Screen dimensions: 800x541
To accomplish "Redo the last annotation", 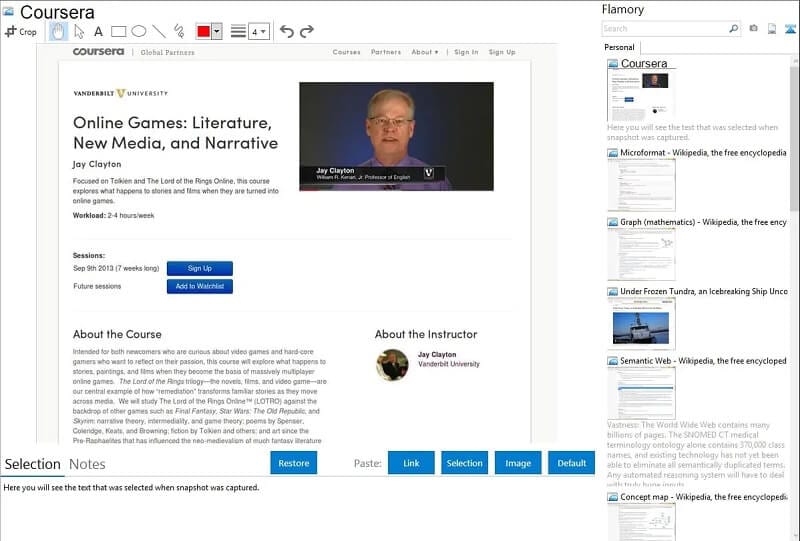I will tap(307, 32).
